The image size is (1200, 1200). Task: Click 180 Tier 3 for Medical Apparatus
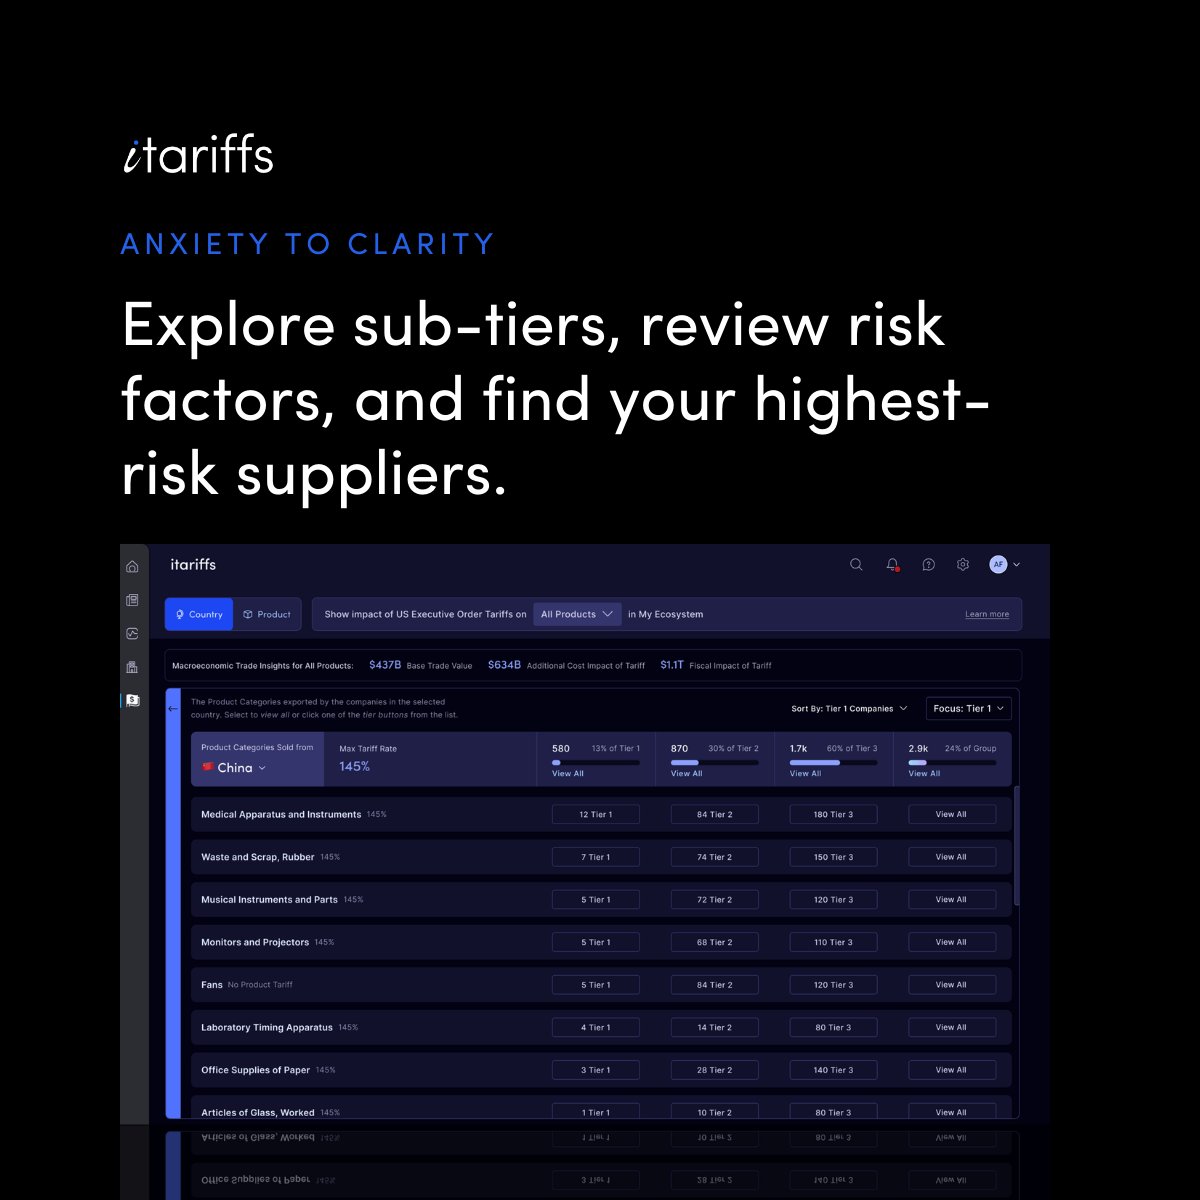point(833,814)
